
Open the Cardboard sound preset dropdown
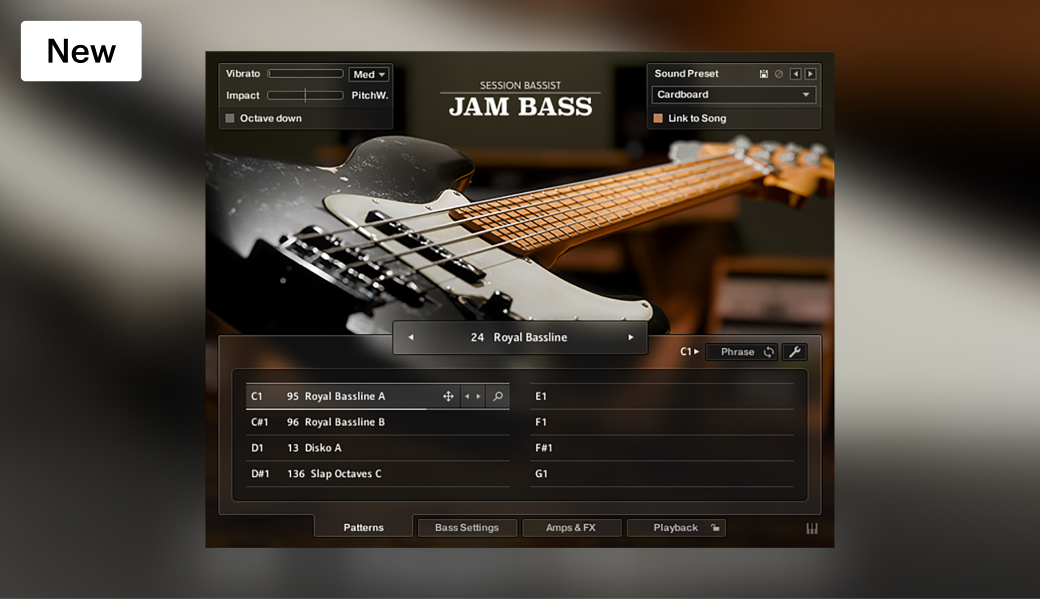[x=734, y=95]
